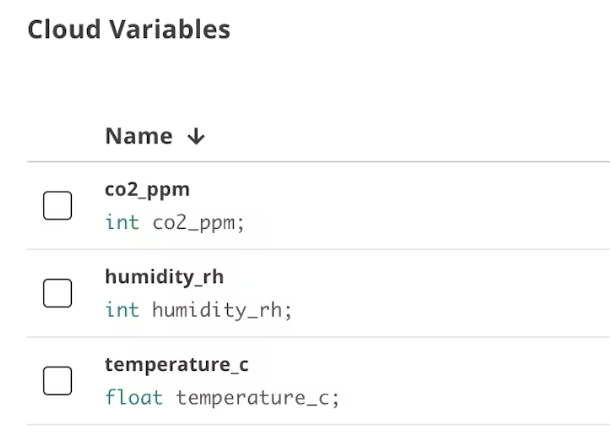Click the int keyword of co2_ppm declaration
This screenshot has width=611, height=435.
pyautogui.click(x=122, y=223)
